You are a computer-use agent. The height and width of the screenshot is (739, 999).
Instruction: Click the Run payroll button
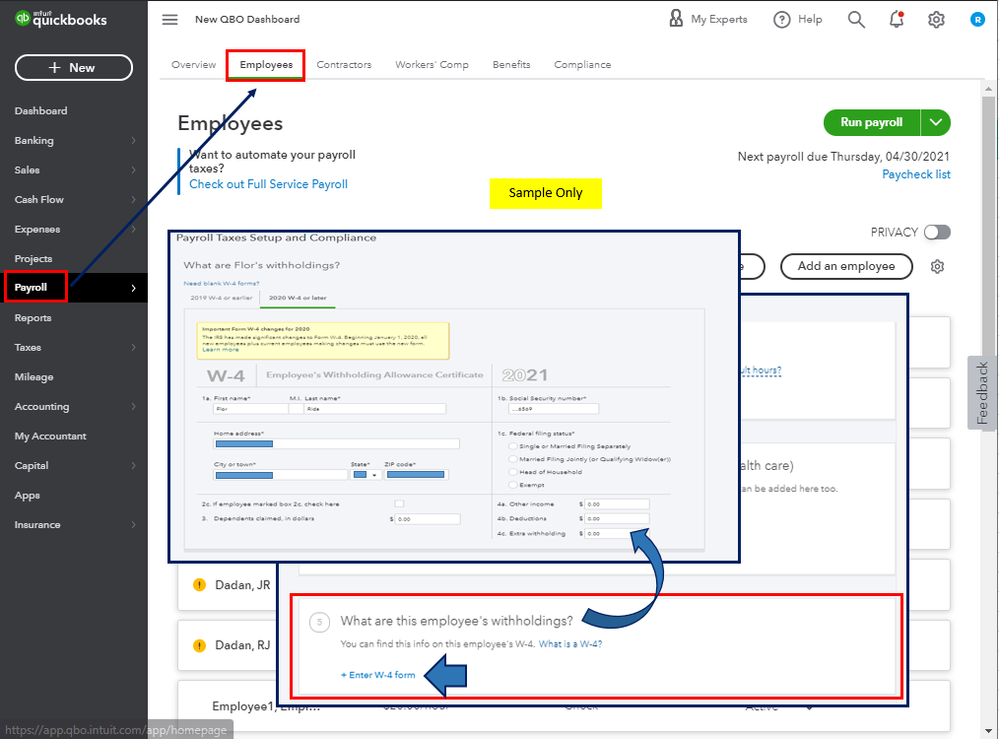pos(871,122)
